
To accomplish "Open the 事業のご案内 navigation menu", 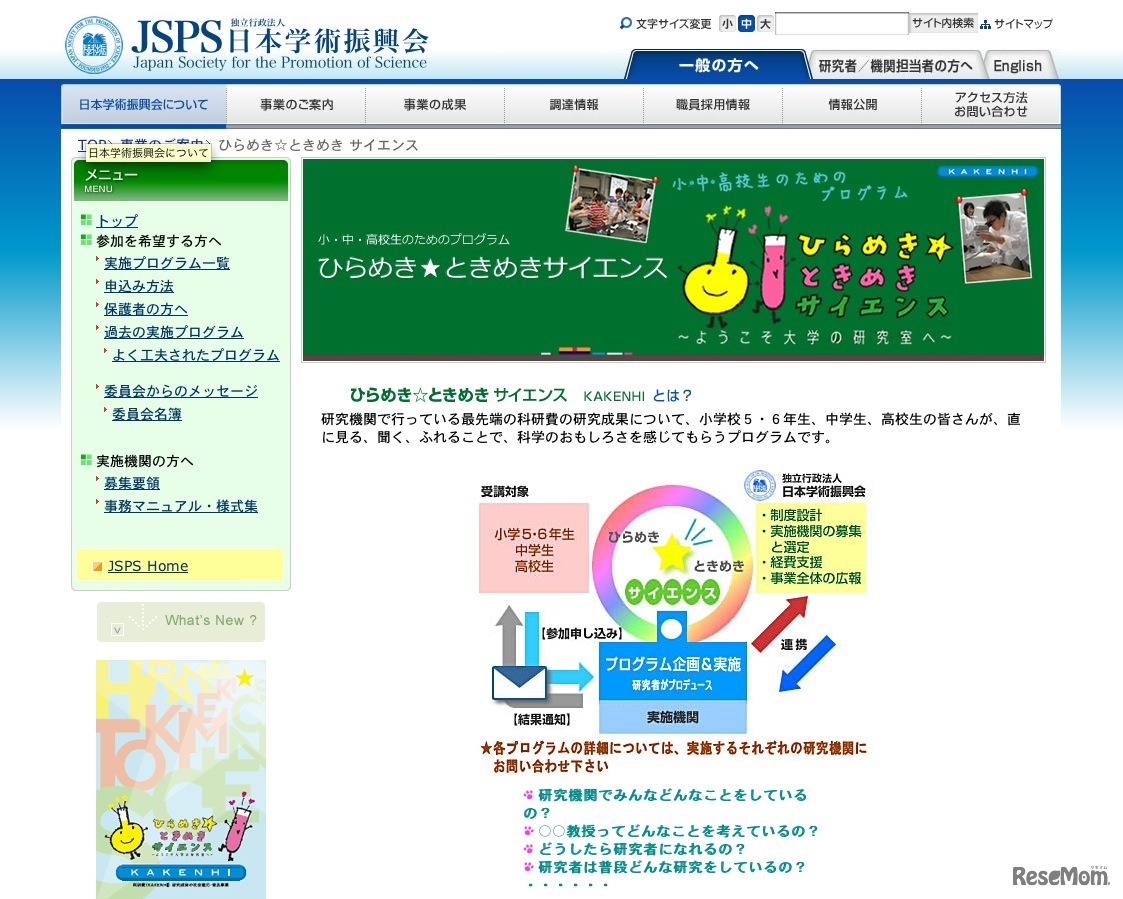I will [296, 105].
